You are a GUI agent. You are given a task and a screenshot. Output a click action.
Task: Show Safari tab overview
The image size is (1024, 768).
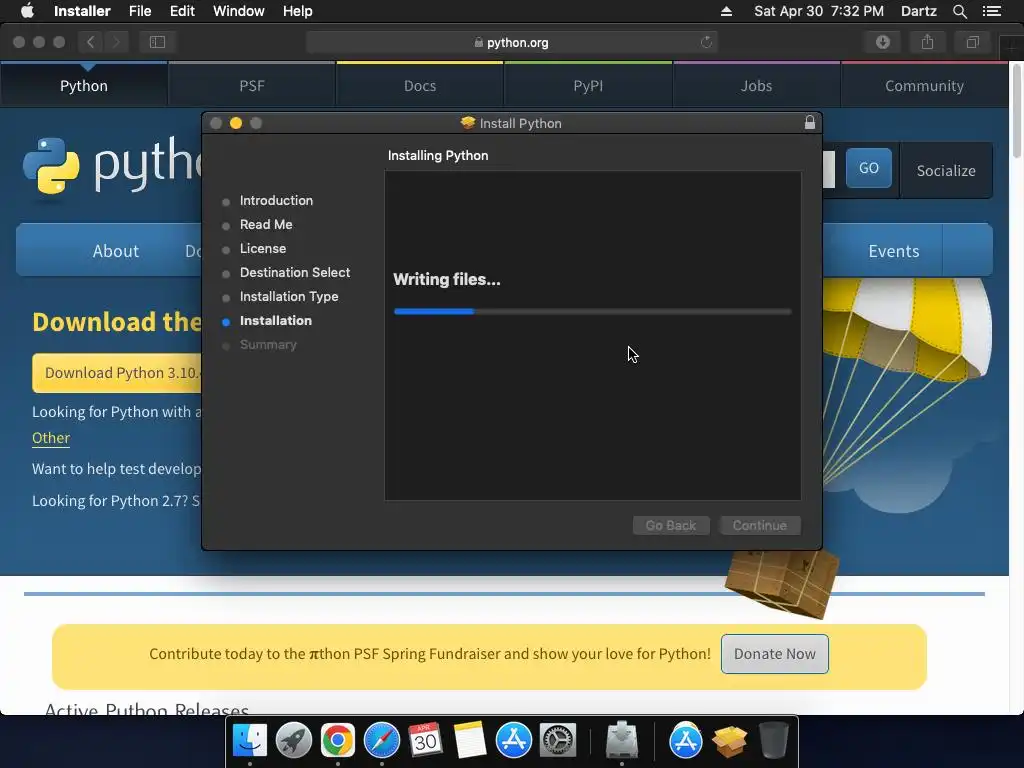click(972, 42)
